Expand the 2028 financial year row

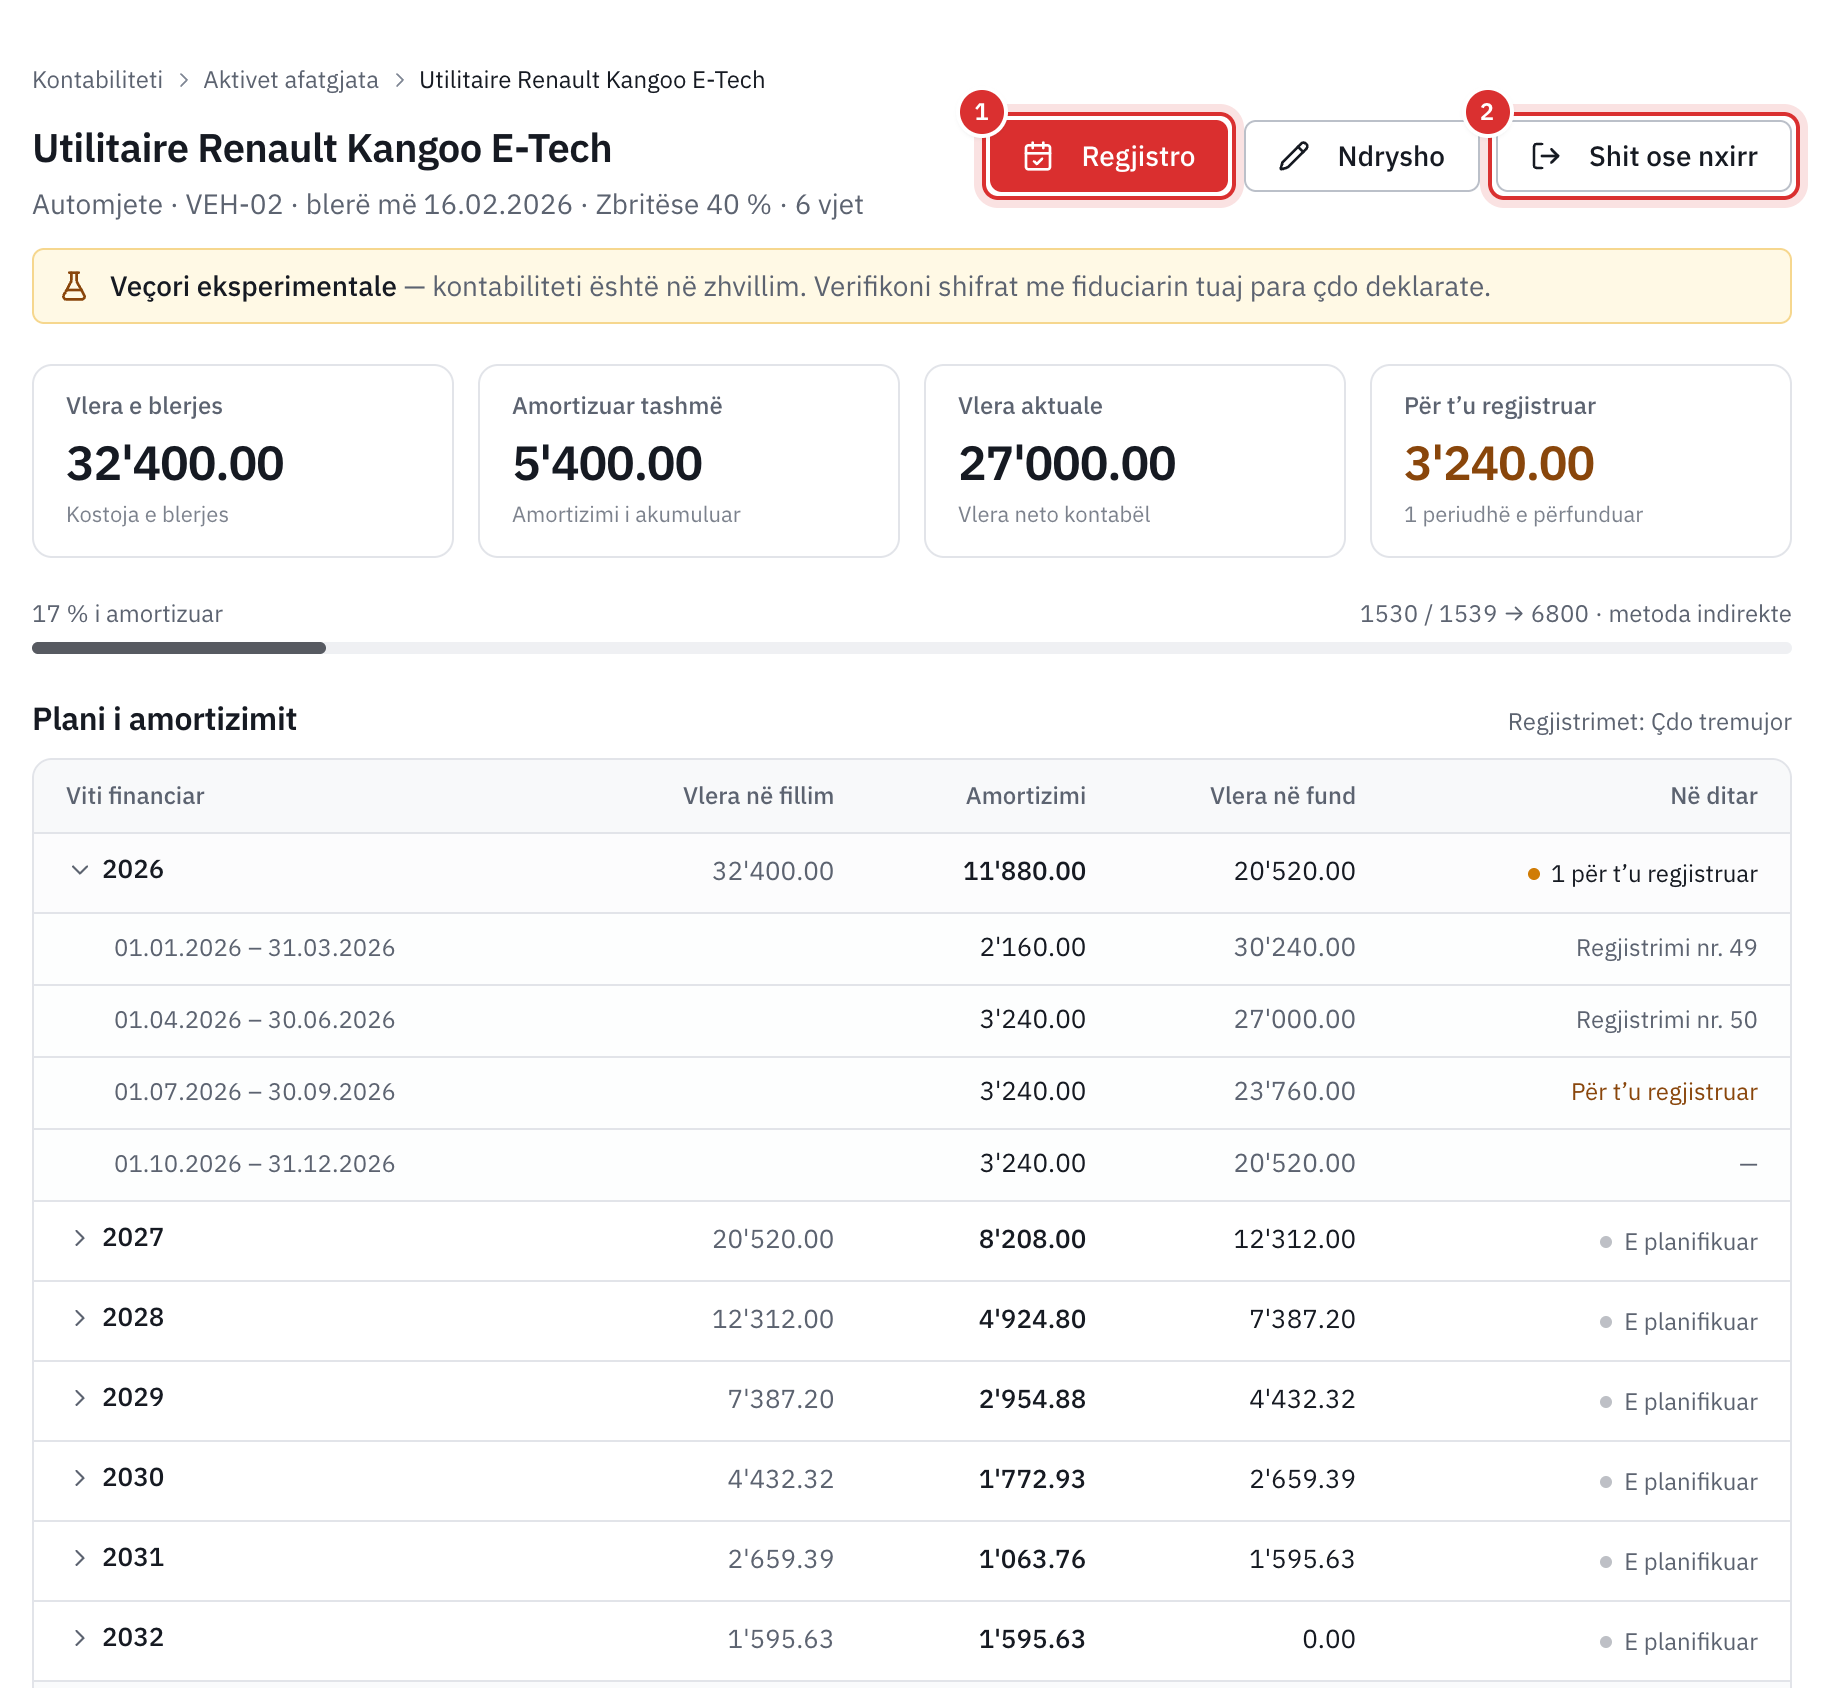point(80,1318)
